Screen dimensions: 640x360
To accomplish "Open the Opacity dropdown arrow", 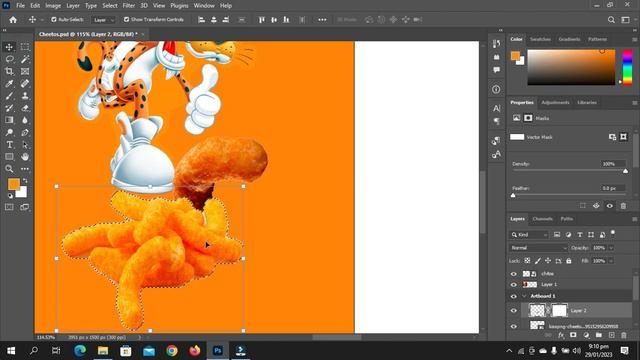I will click(611, 248).
